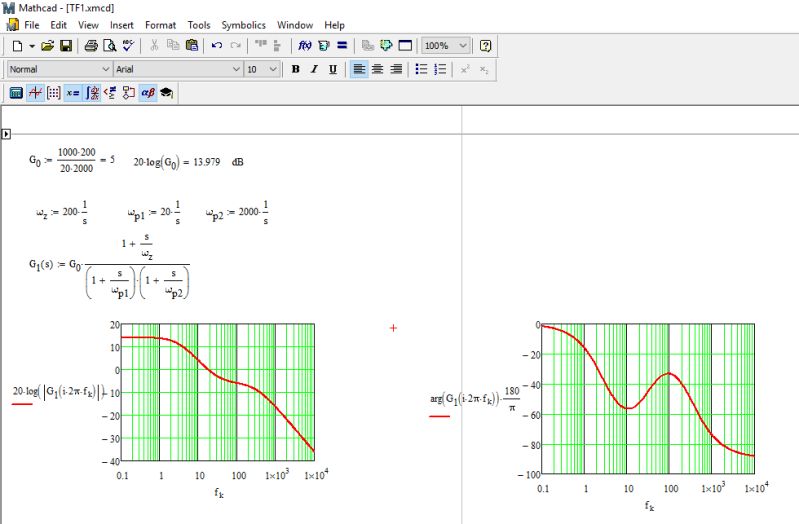This screenshot has width=799, height=524.
Task: Open the font size 10 dropdown
Action: click(x=262, y=69)
